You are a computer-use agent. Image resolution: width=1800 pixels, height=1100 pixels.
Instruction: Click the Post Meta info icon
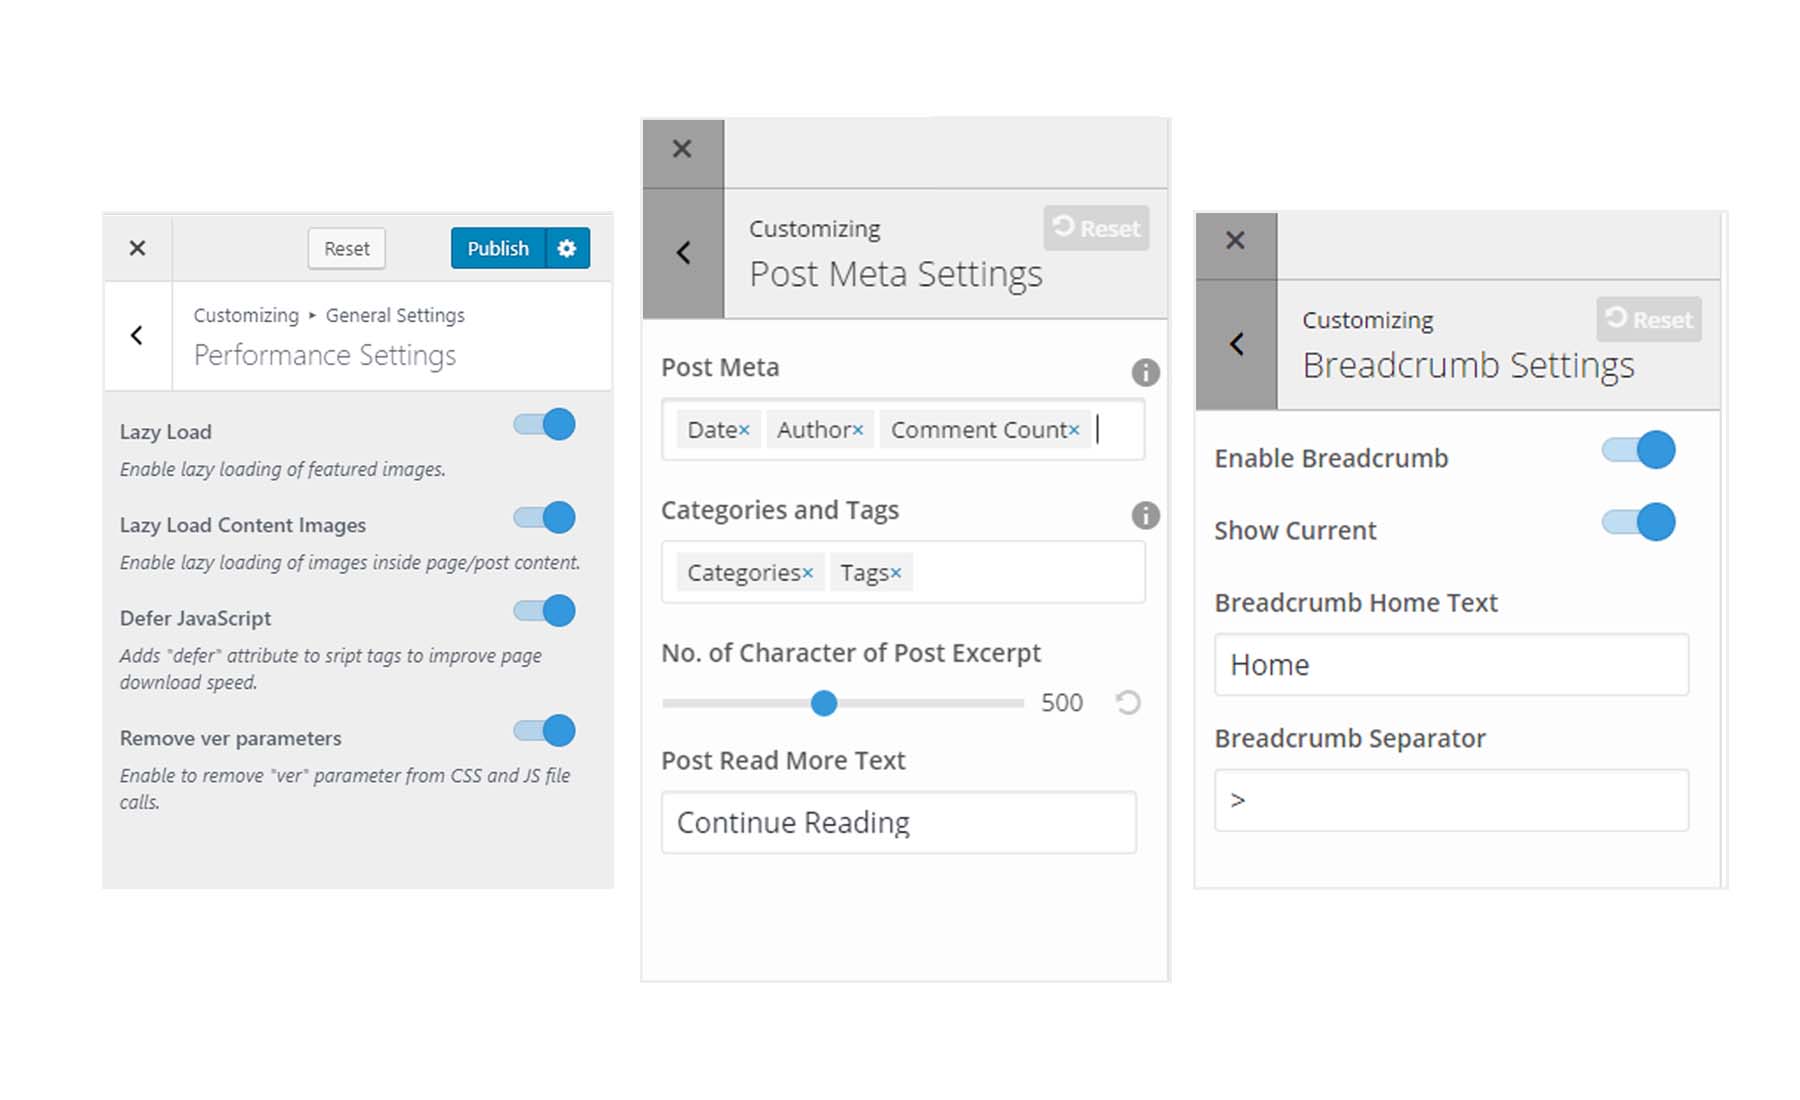pos(1146,372)
